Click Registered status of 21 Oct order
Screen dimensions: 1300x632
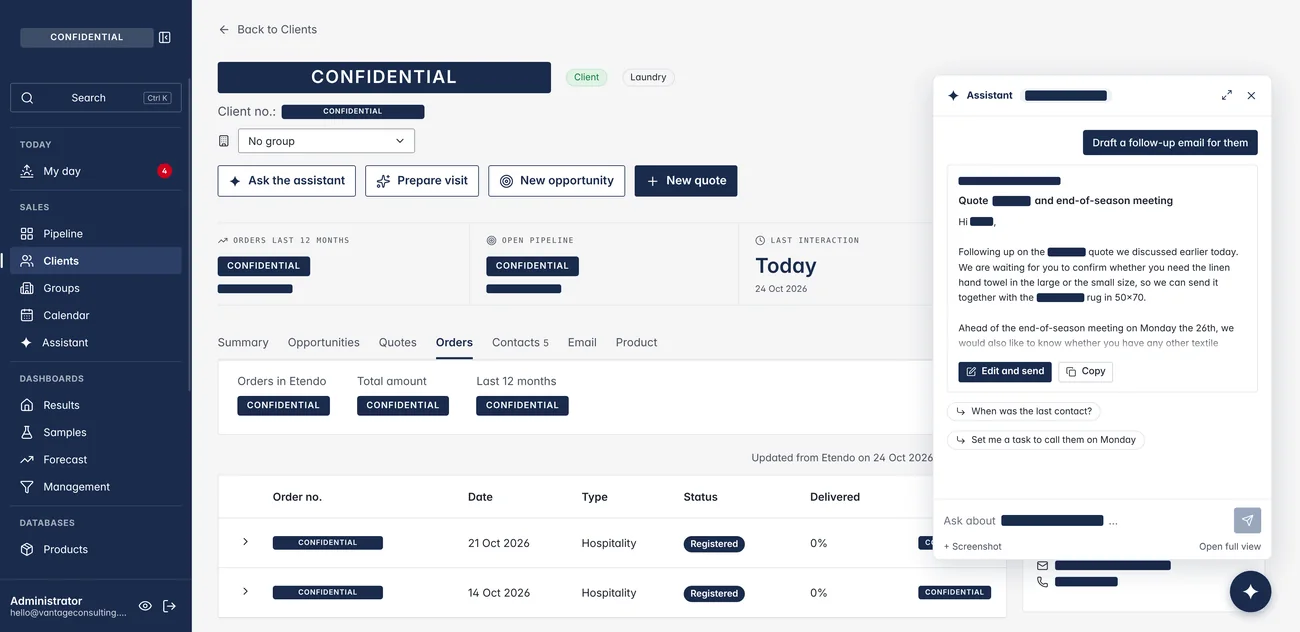click(714, 544)
